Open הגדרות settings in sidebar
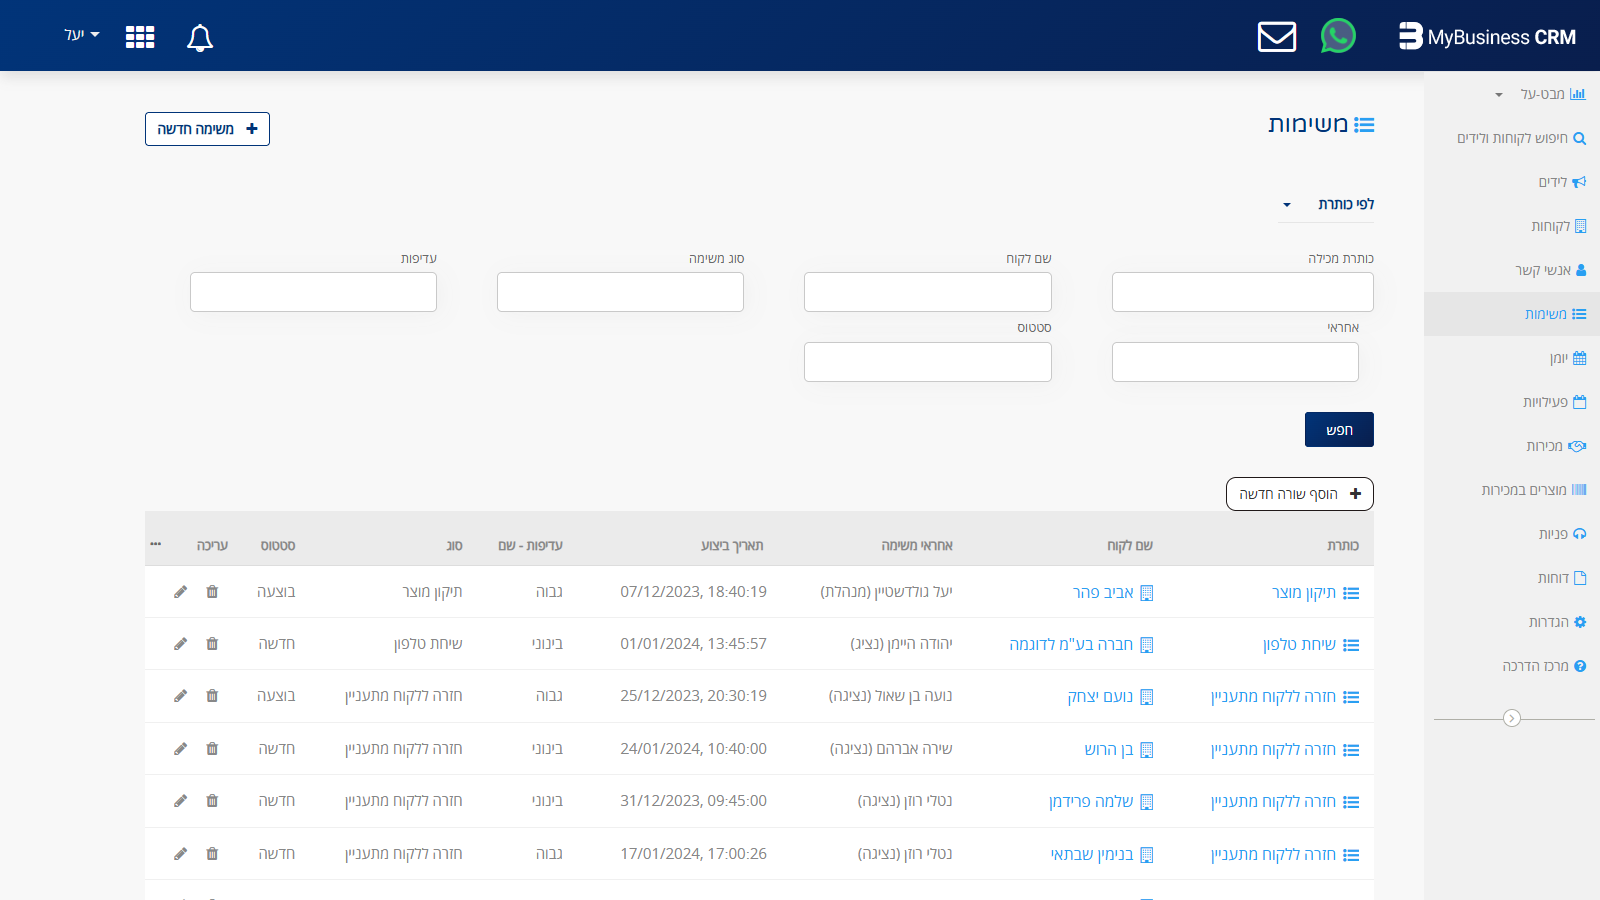The image size is (1600, 900). (1556, 622)
